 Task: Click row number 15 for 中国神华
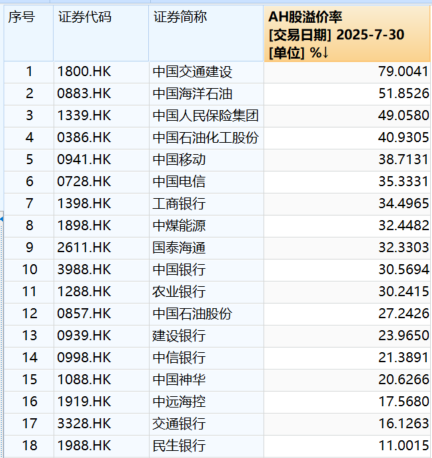(29, 379)
